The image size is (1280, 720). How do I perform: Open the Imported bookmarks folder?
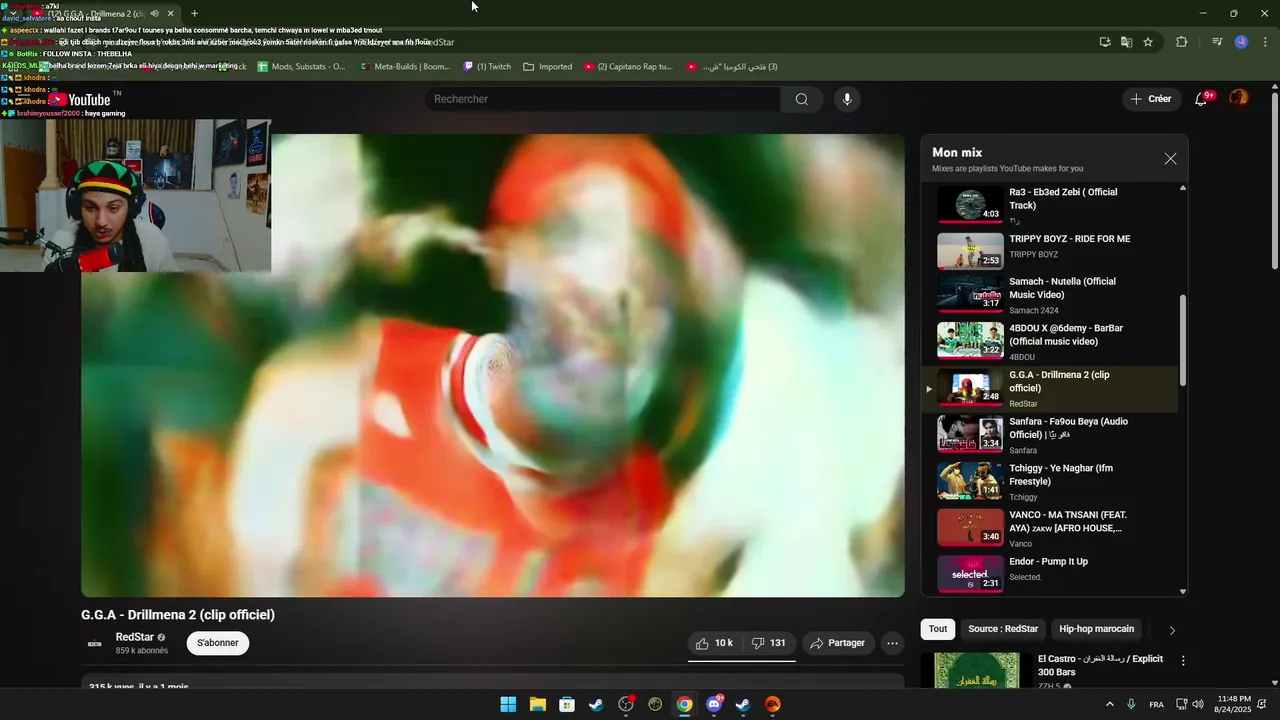point(548,67)
